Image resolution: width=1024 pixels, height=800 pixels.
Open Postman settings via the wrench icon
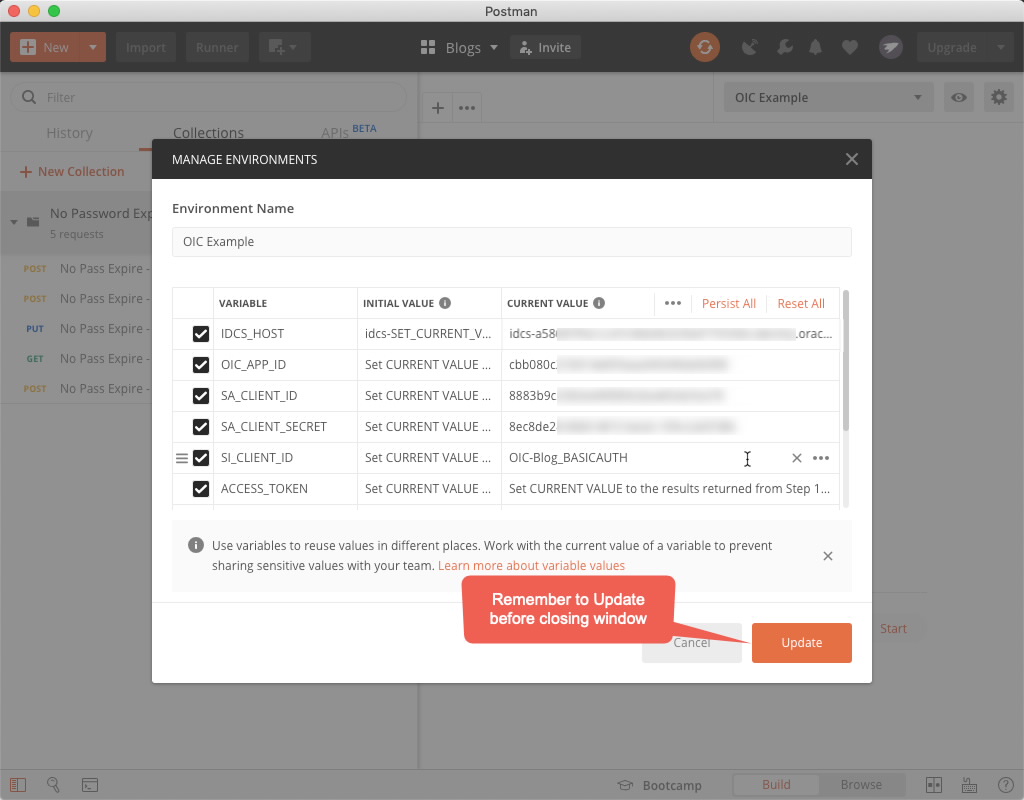click(785, 47)
